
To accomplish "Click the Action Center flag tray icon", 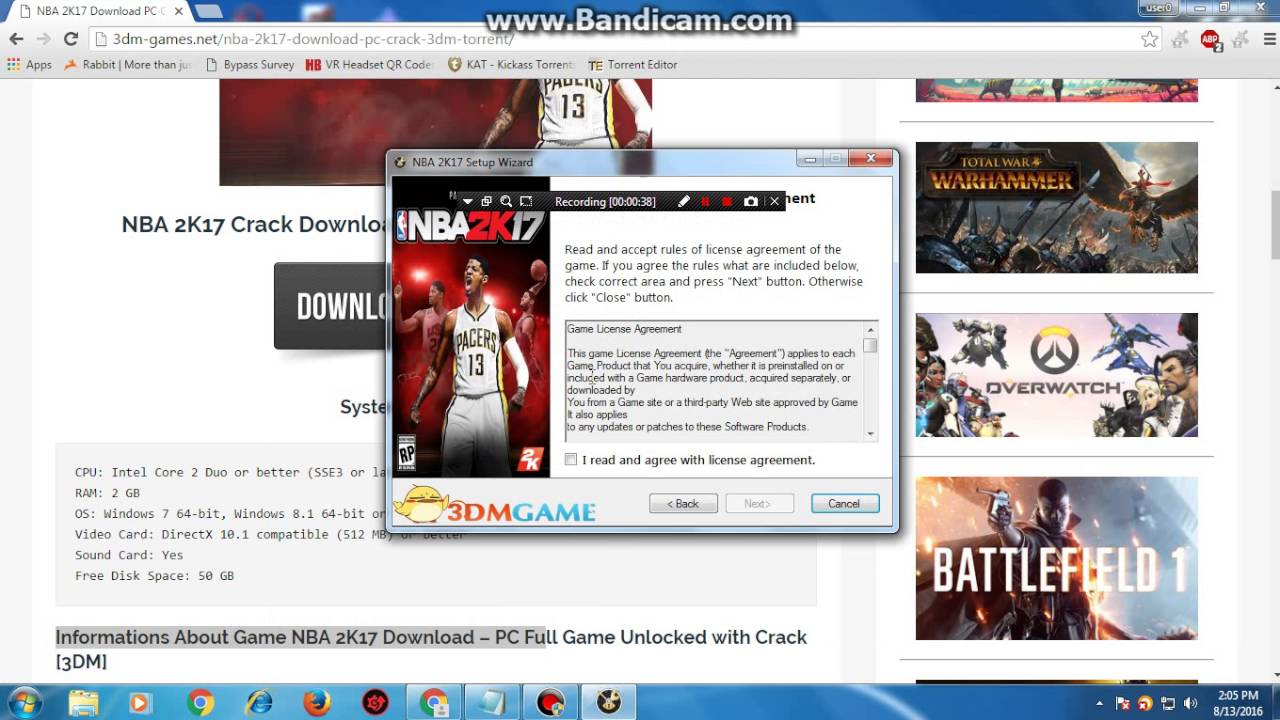I will 1122,703.
